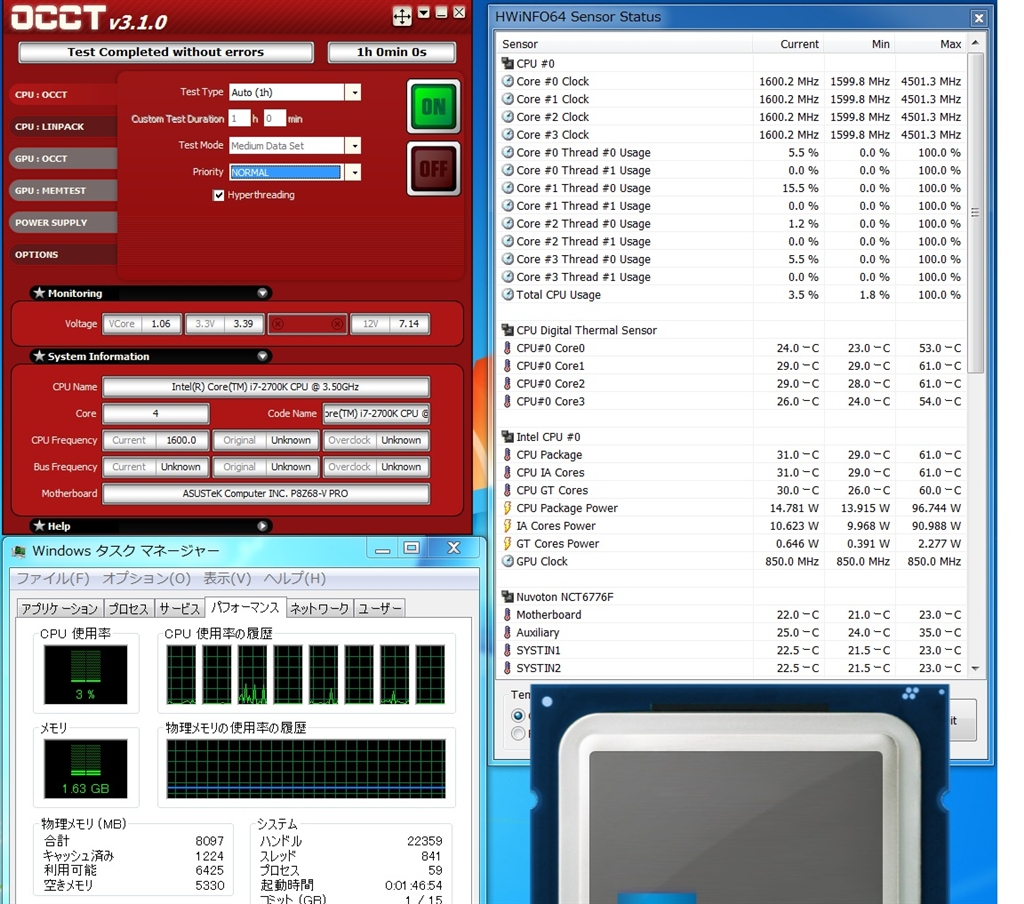This screenshot has width=1024, height=904.
Task: Click the down-triangle icon in OCCT title bar
Action: (424, 13)
